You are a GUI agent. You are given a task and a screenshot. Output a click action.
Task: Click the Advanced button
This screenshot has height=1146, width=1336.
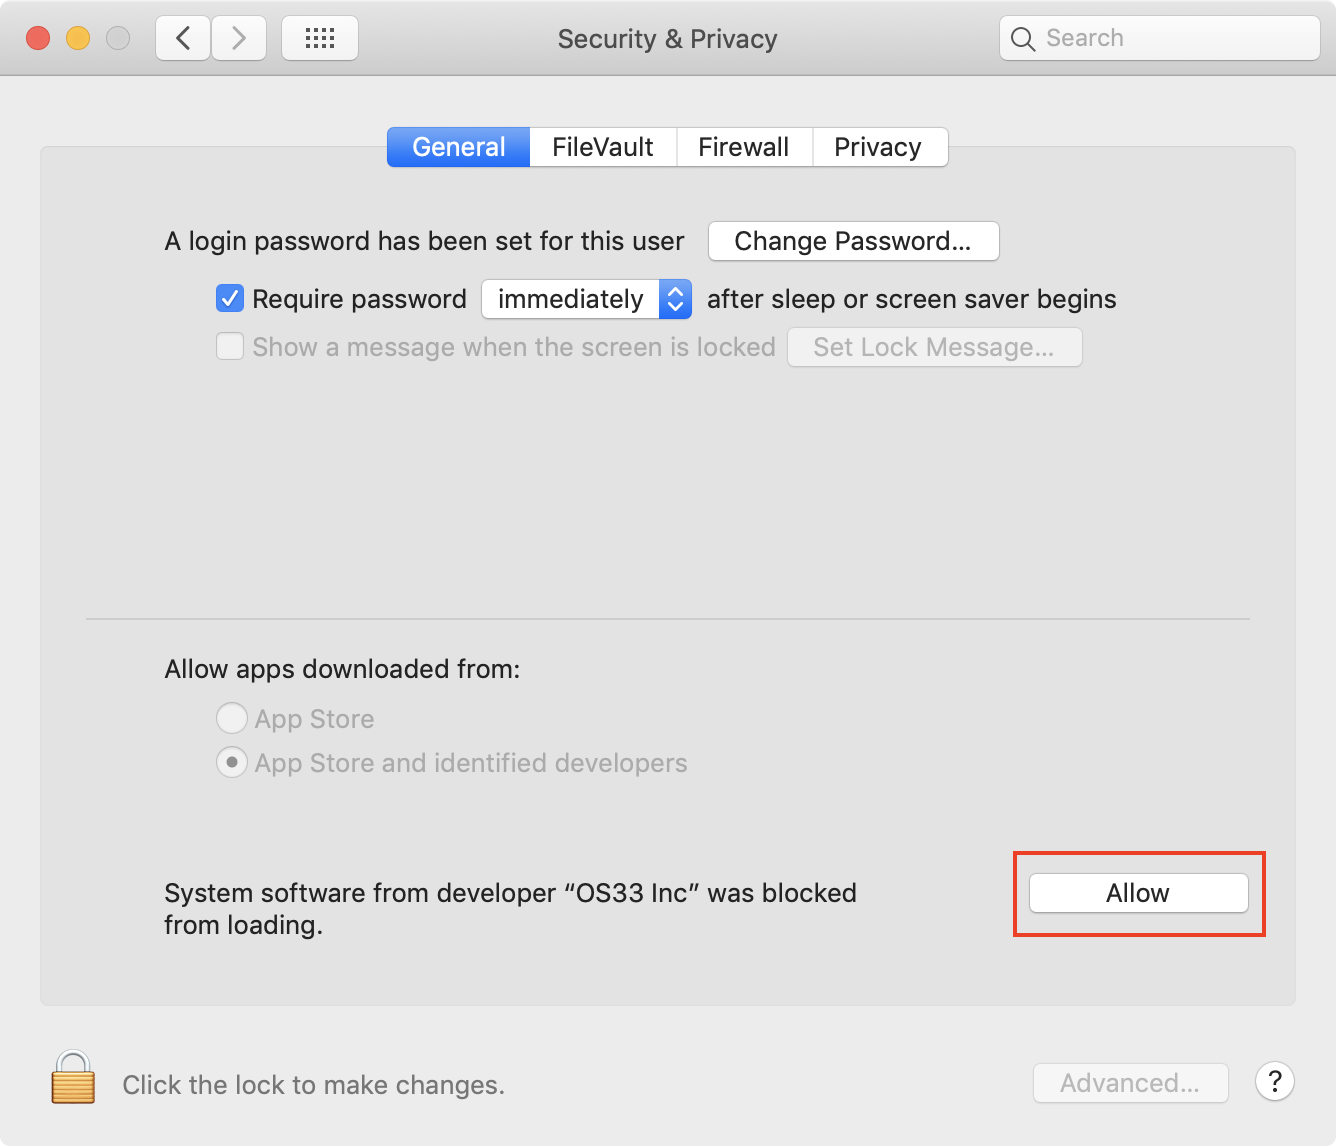click(1130, 1083)
